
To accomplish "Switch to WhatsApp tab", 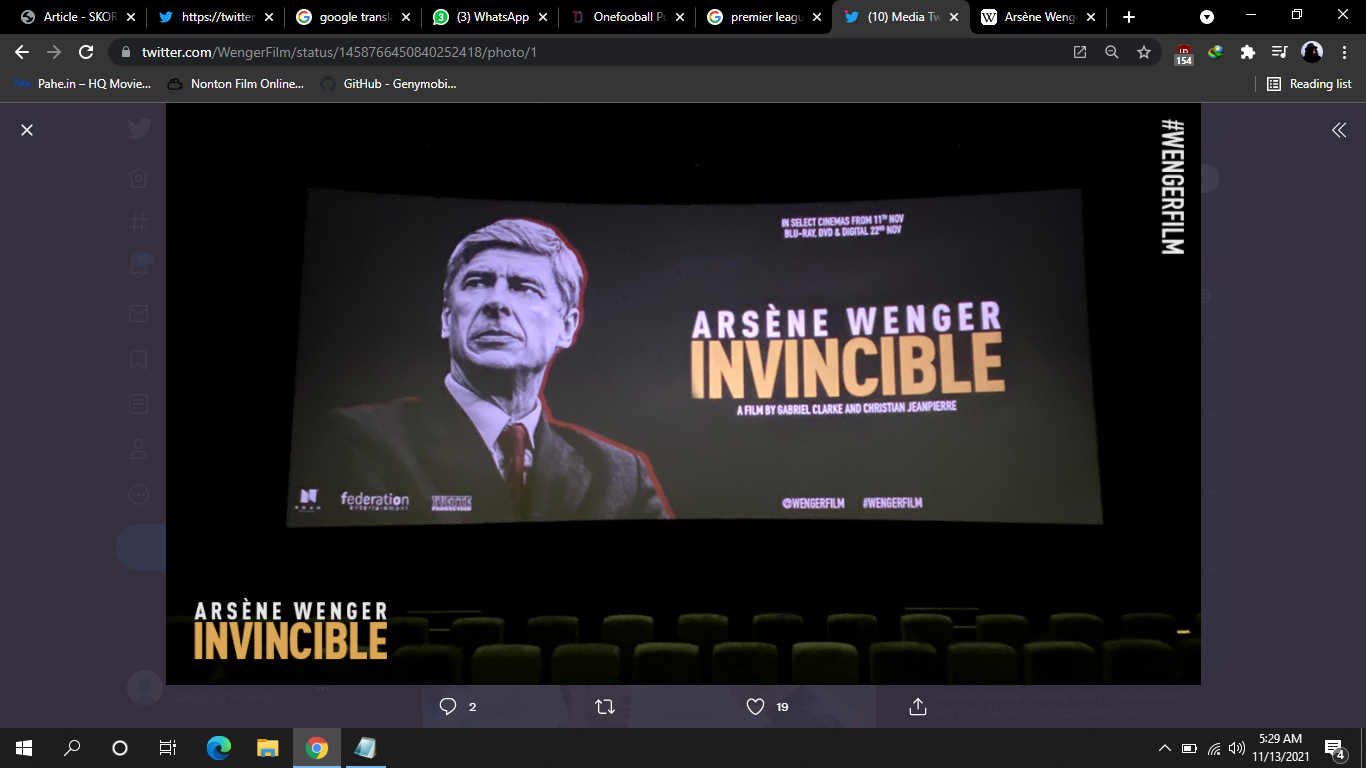I will 489,17.
